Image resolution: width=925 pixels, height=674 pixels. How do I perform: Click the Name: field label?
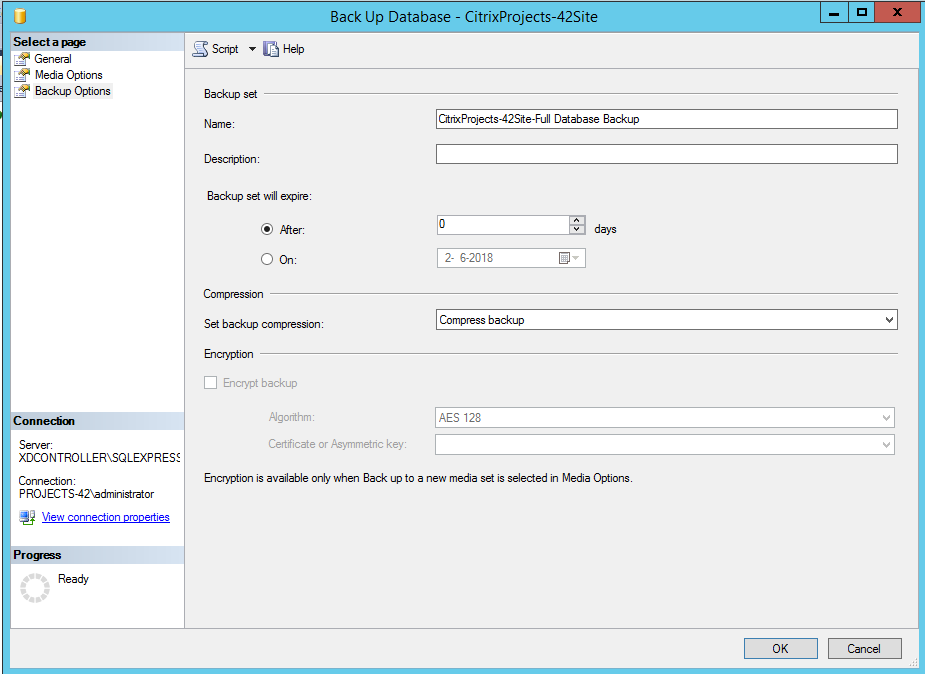219,124
